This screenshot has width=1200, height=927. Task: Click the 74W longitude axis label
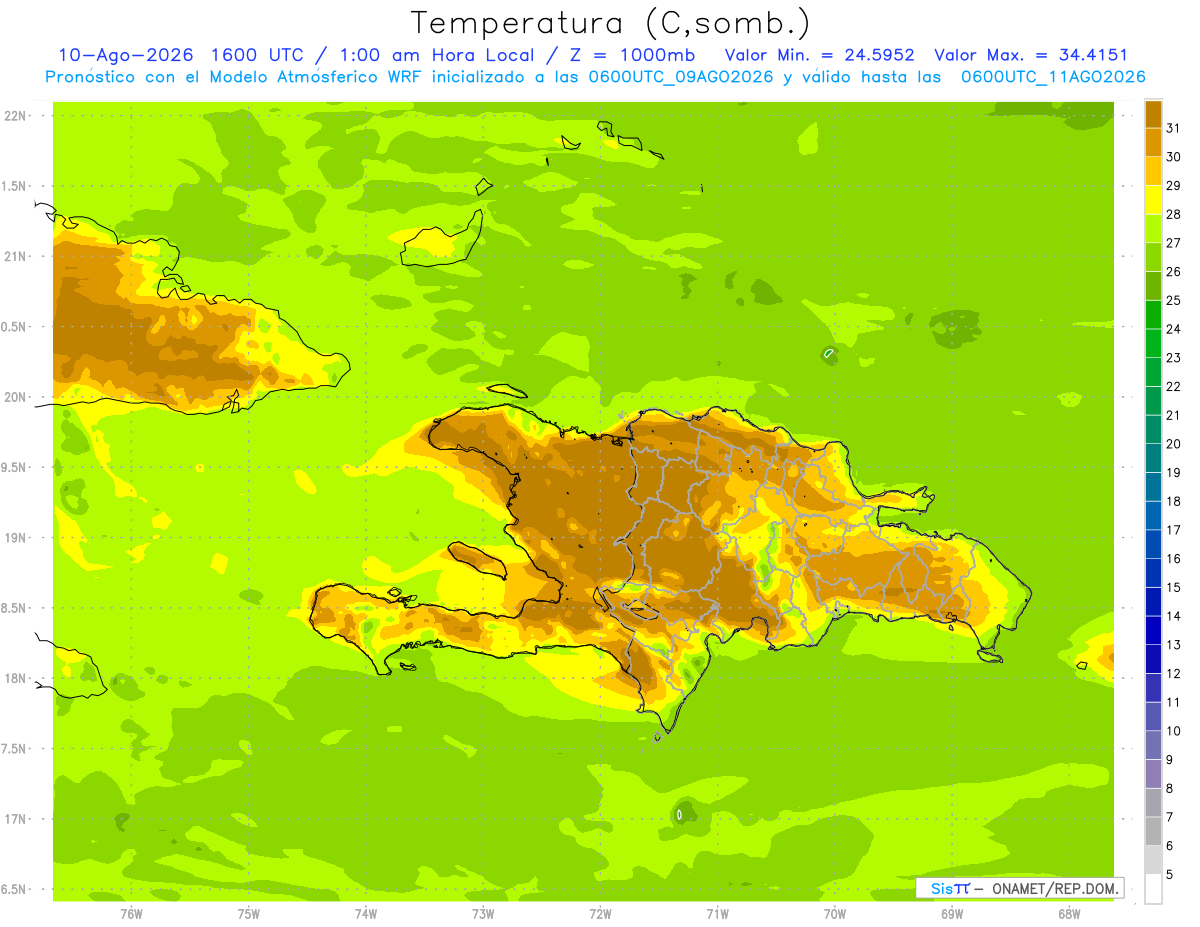click(366, 914)
